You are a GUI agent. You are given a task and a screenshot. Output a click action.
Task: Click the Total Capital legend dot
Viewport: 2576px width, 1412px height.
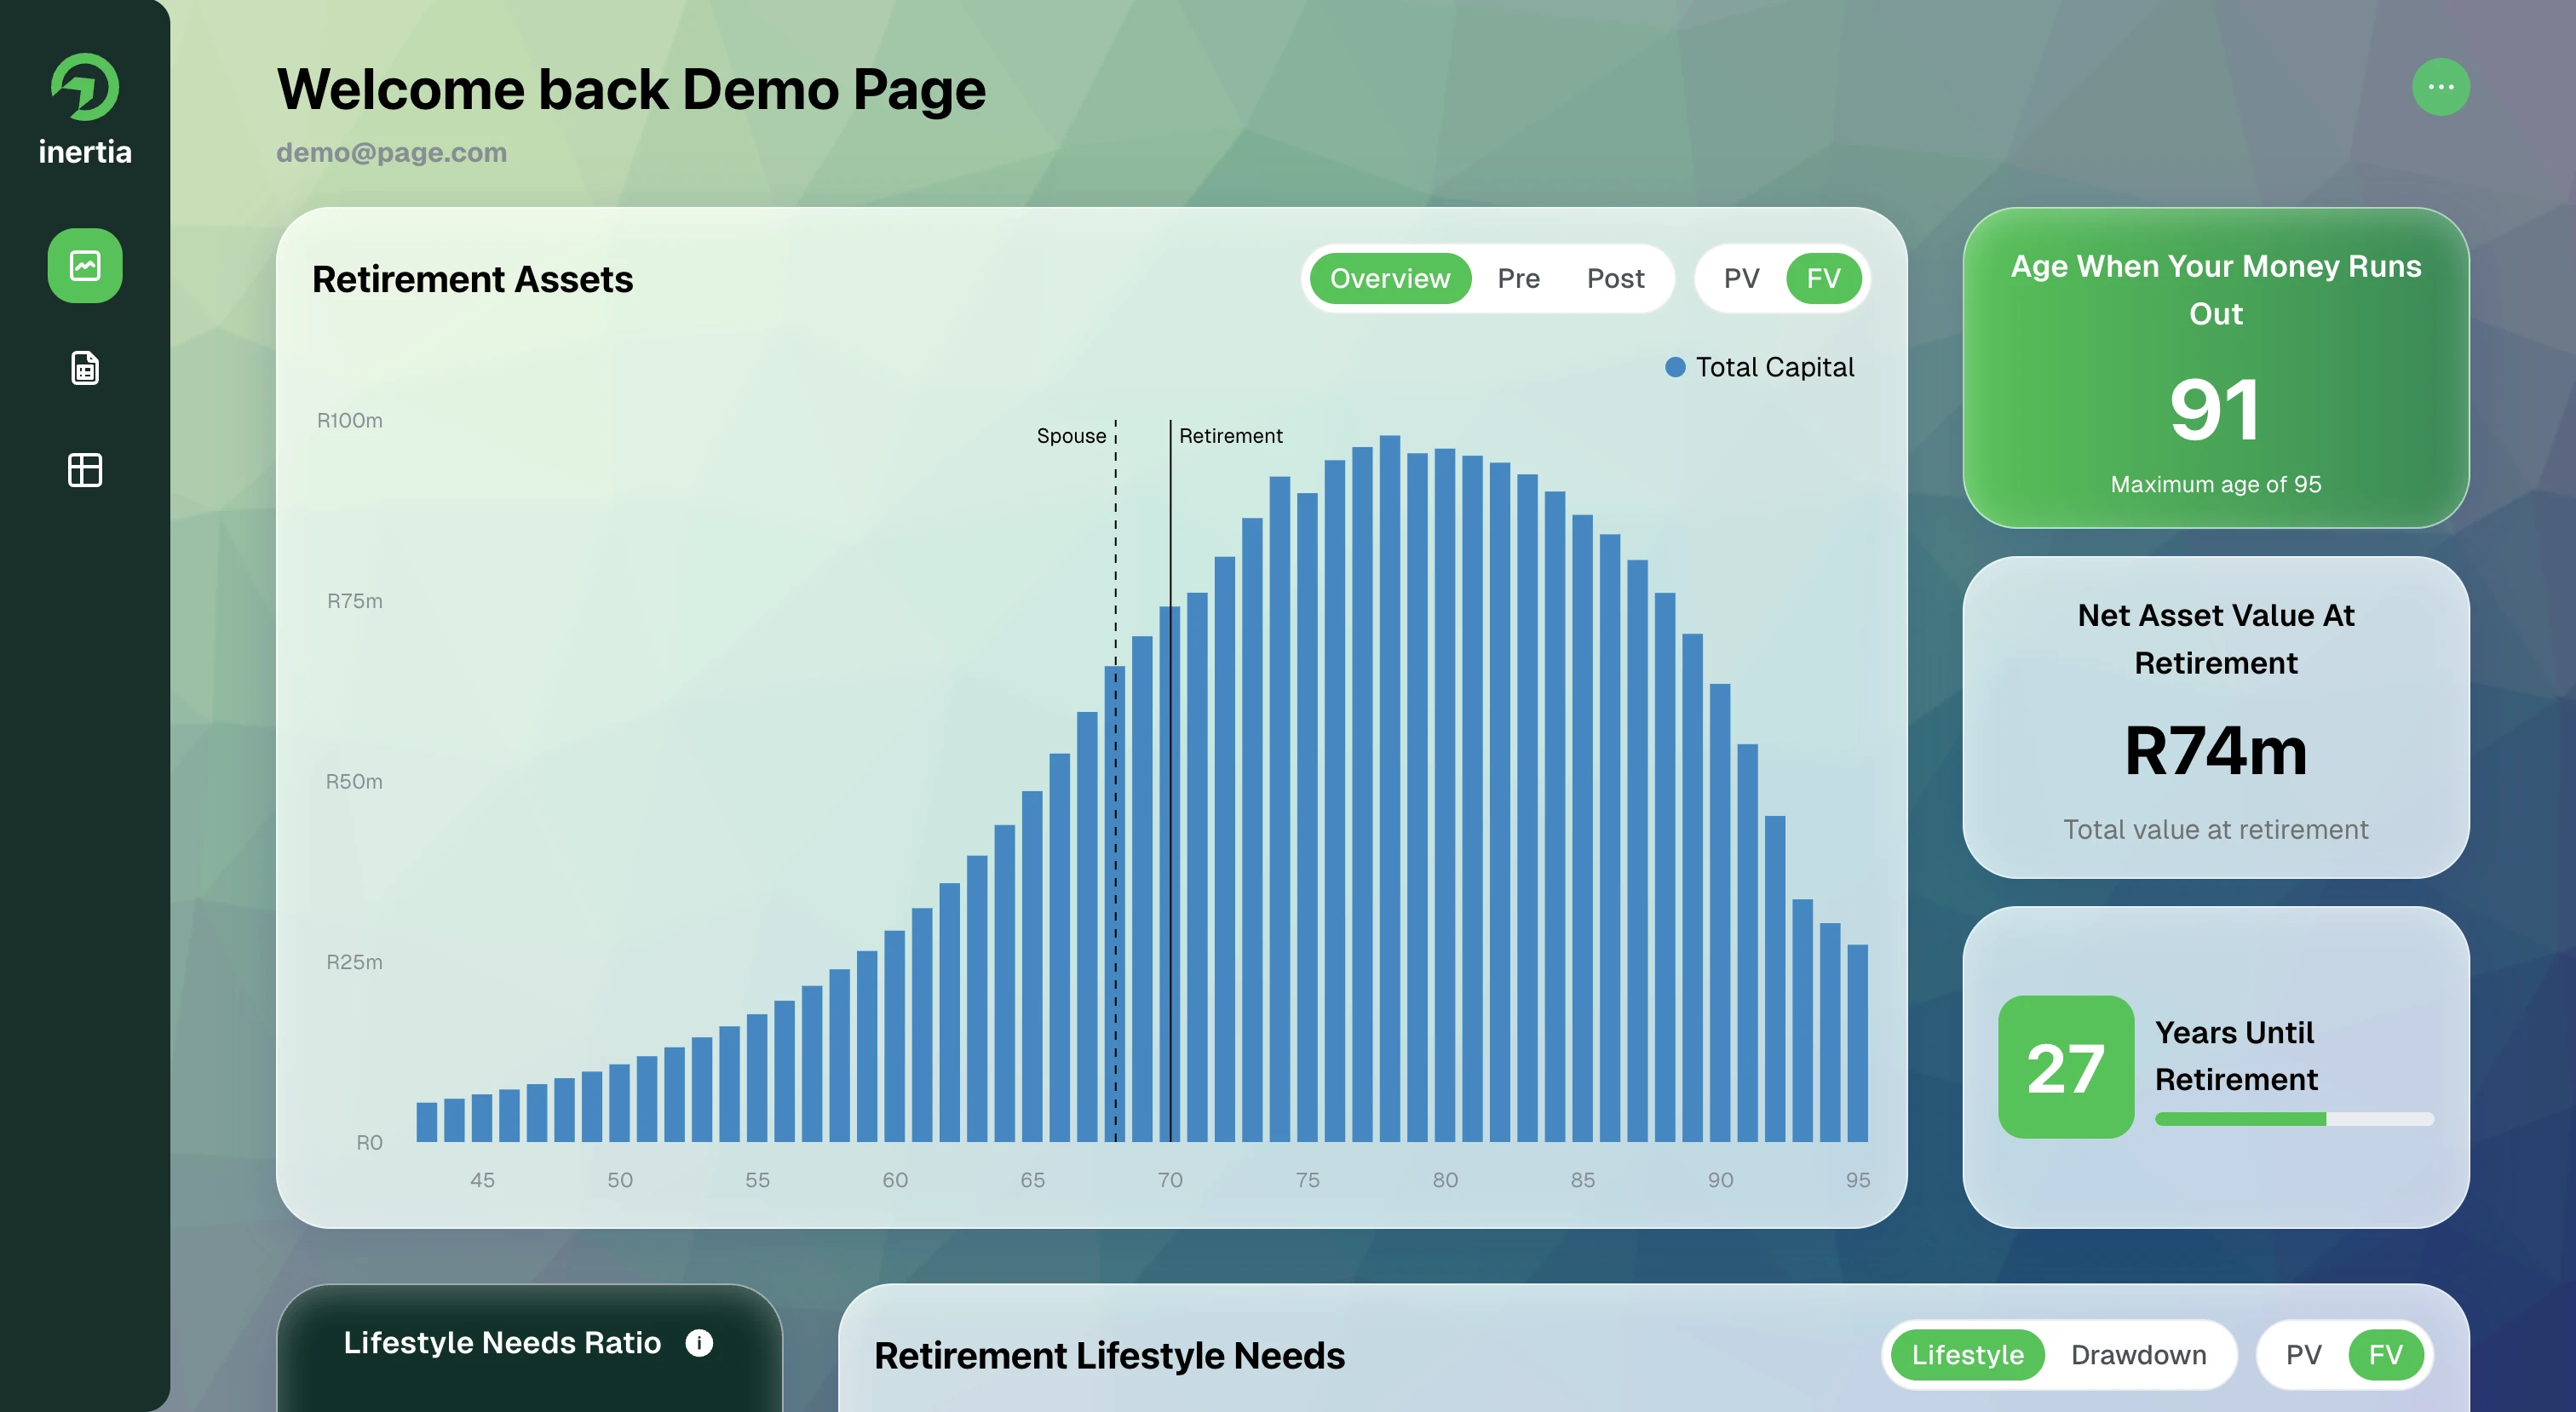(1674, 367)
